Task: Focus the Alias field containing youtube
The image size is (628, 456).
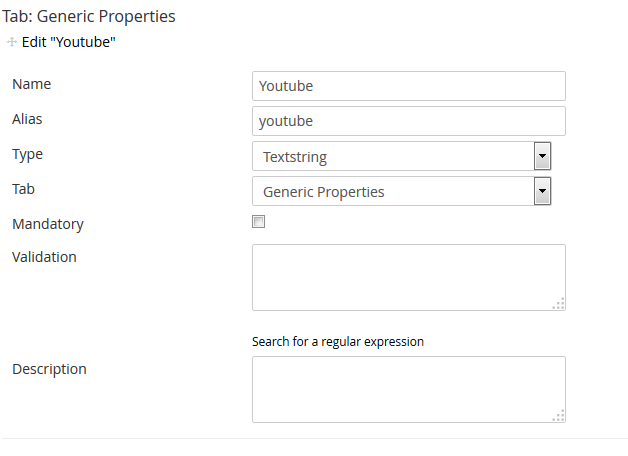Action: [409, 121]
